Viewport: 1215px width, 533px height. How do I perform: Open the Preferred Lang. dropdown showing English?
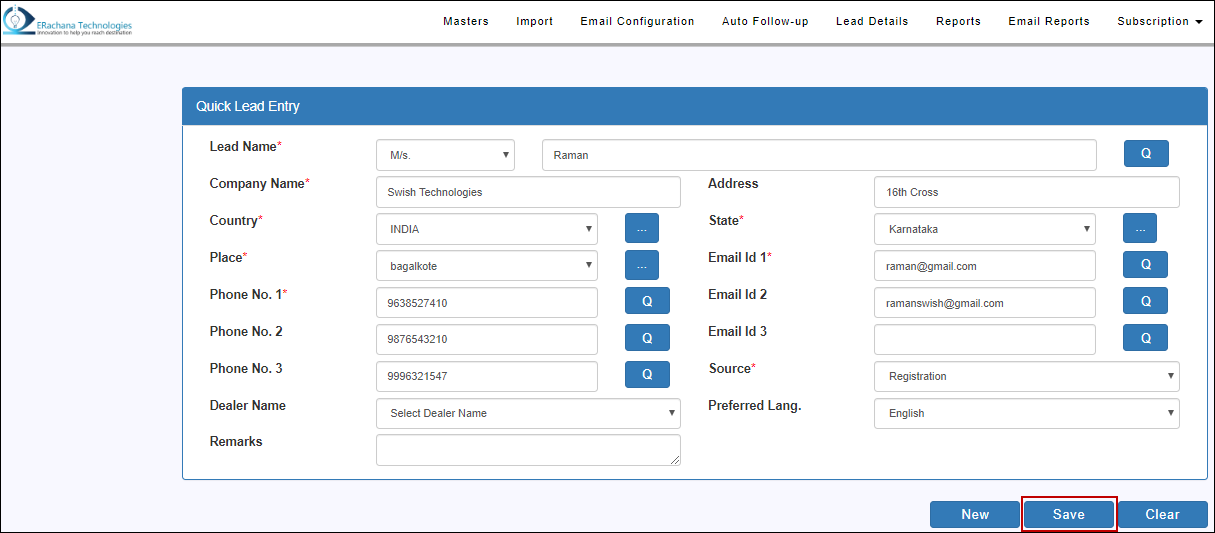1027,413
